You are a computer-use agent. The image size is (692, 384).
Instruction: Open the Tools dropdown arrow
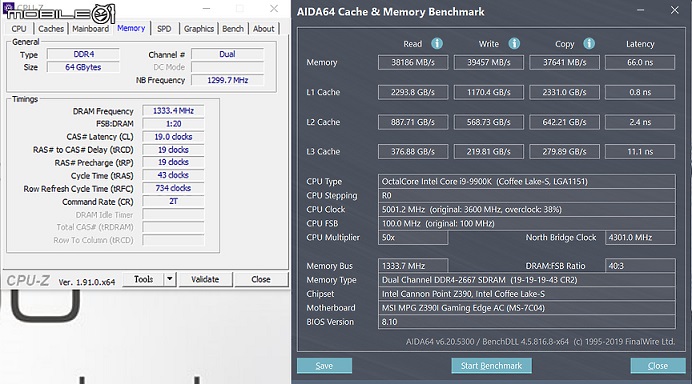[x=170, y=279]
